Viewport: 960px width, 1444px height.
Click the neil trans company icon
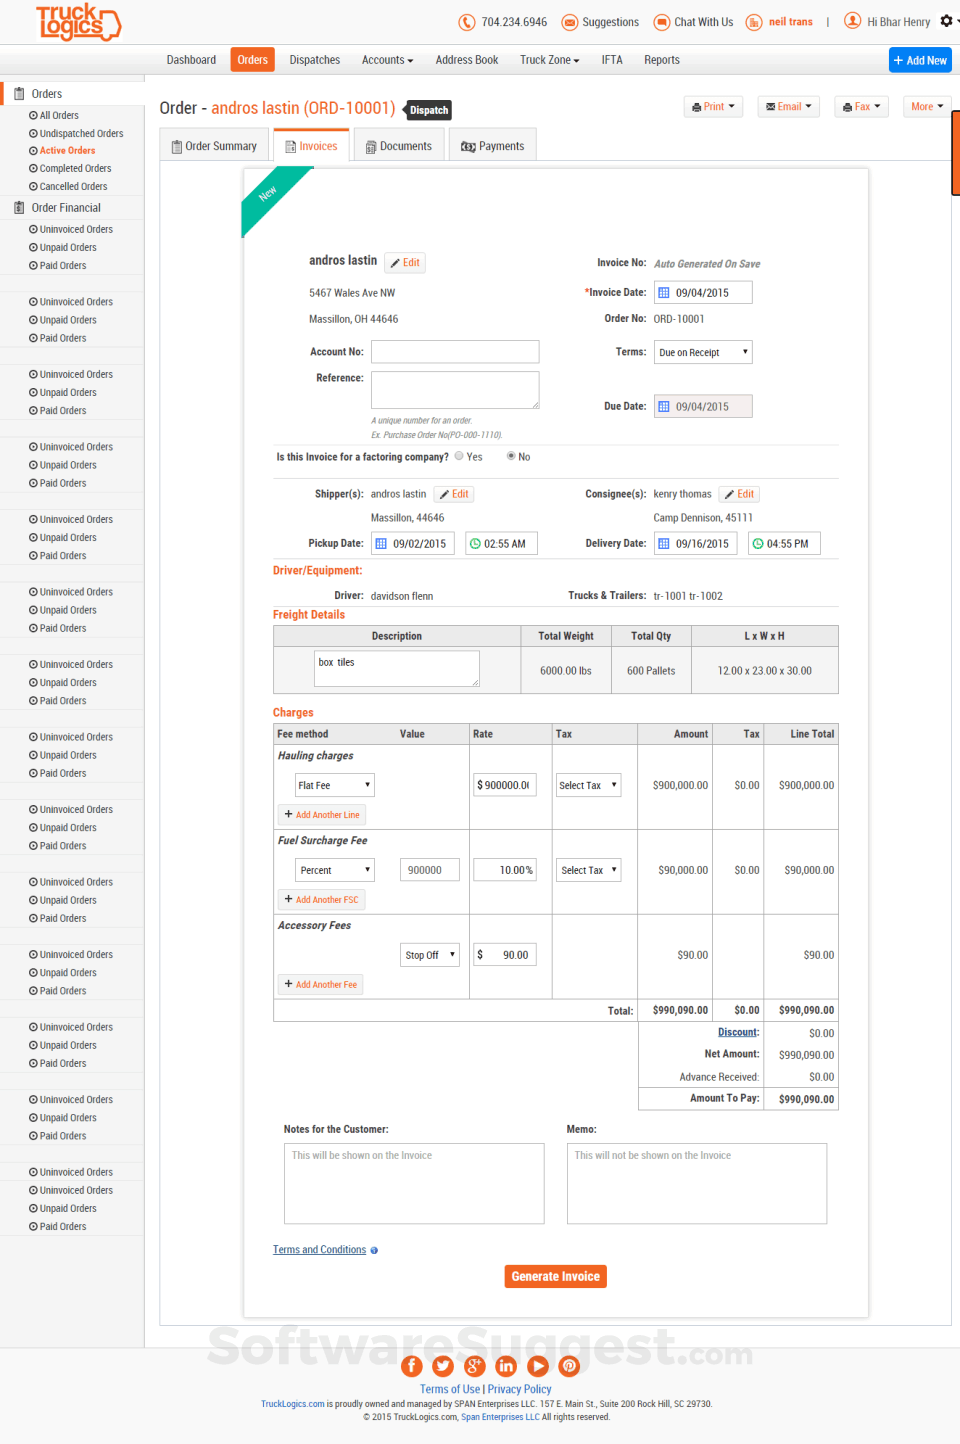(x=754, y=22)
